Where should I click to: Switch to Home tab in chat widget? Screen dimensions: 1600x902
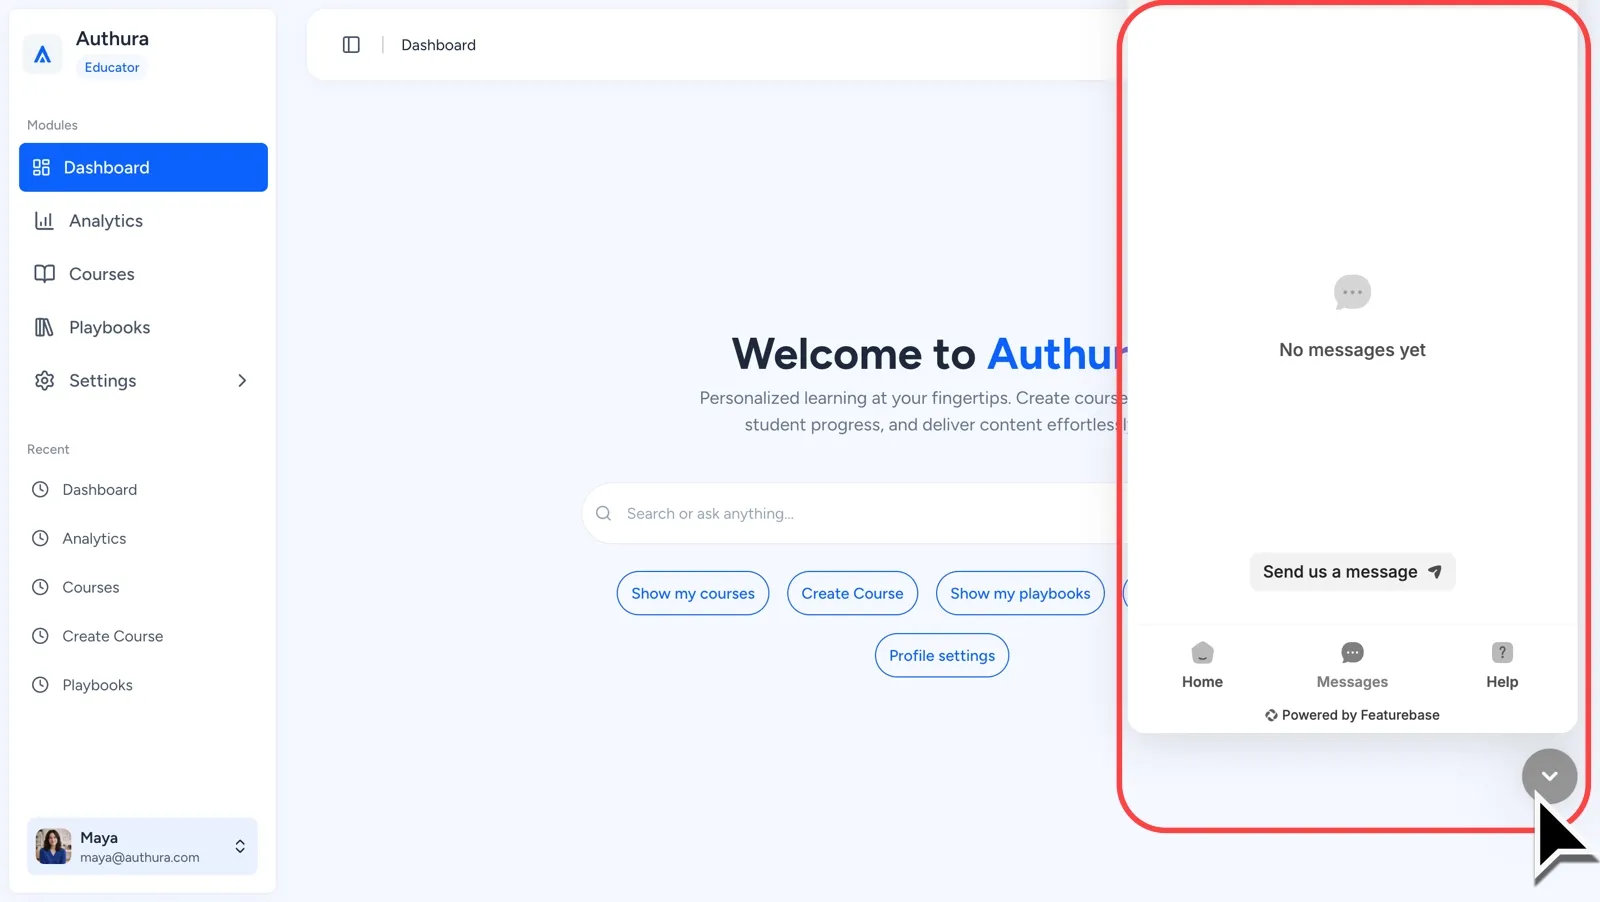[1202, 666]
